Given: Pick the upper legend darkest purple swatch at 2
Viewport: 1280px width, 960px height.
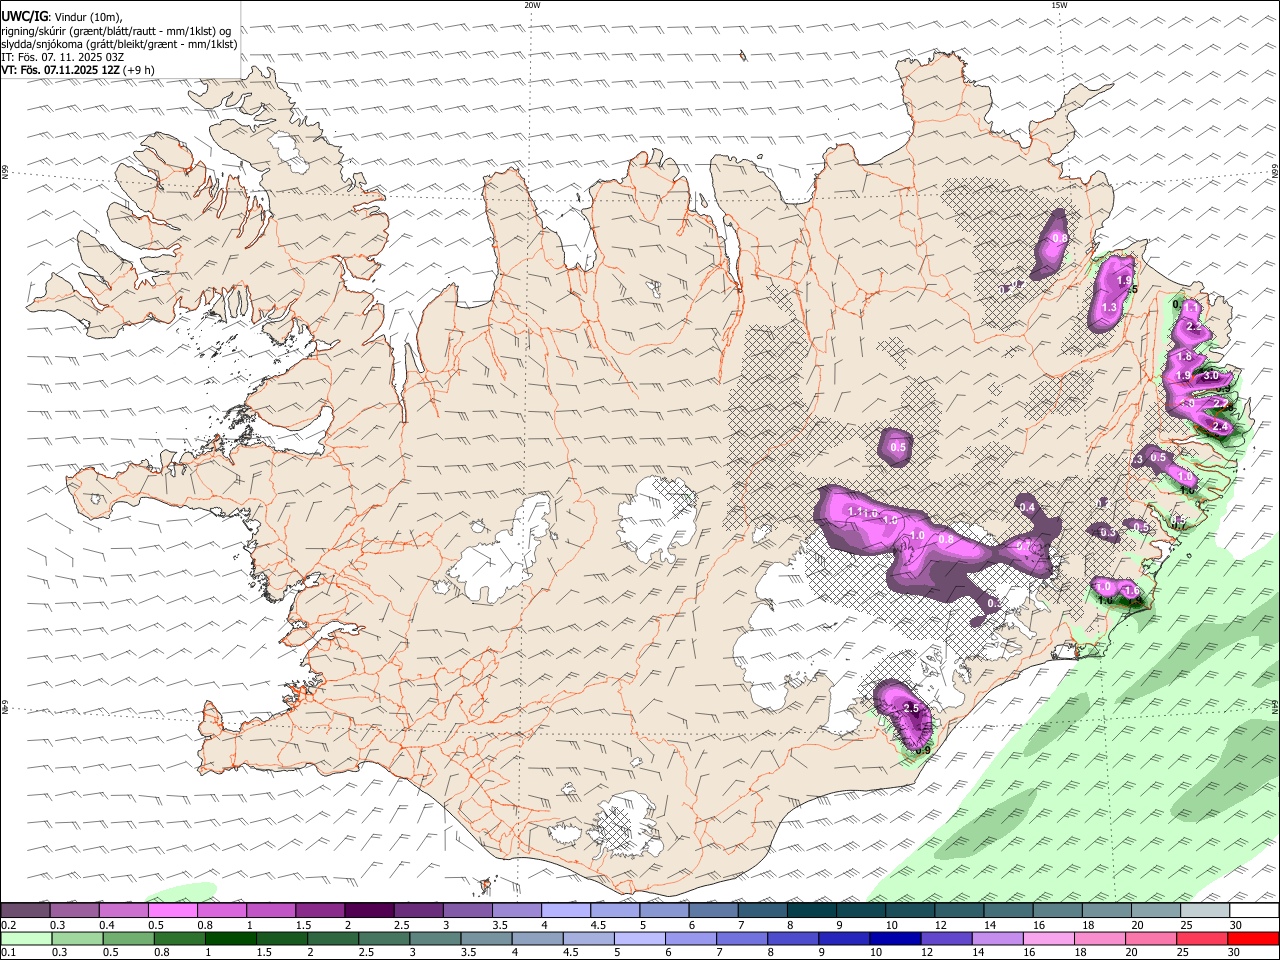Looking at the screenshot, I should point(369,910).
